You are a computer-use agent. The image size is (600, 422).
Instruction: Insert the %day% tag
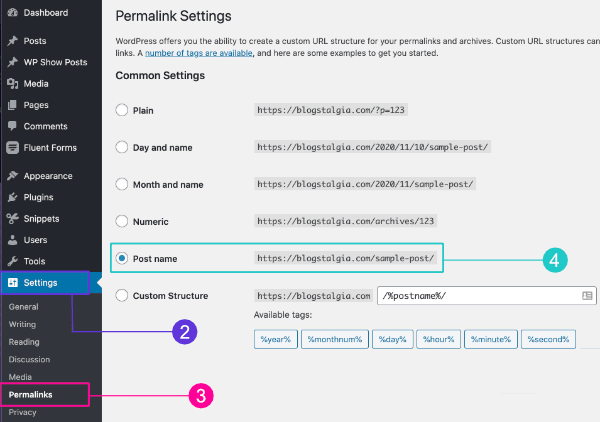coord(393,339)
